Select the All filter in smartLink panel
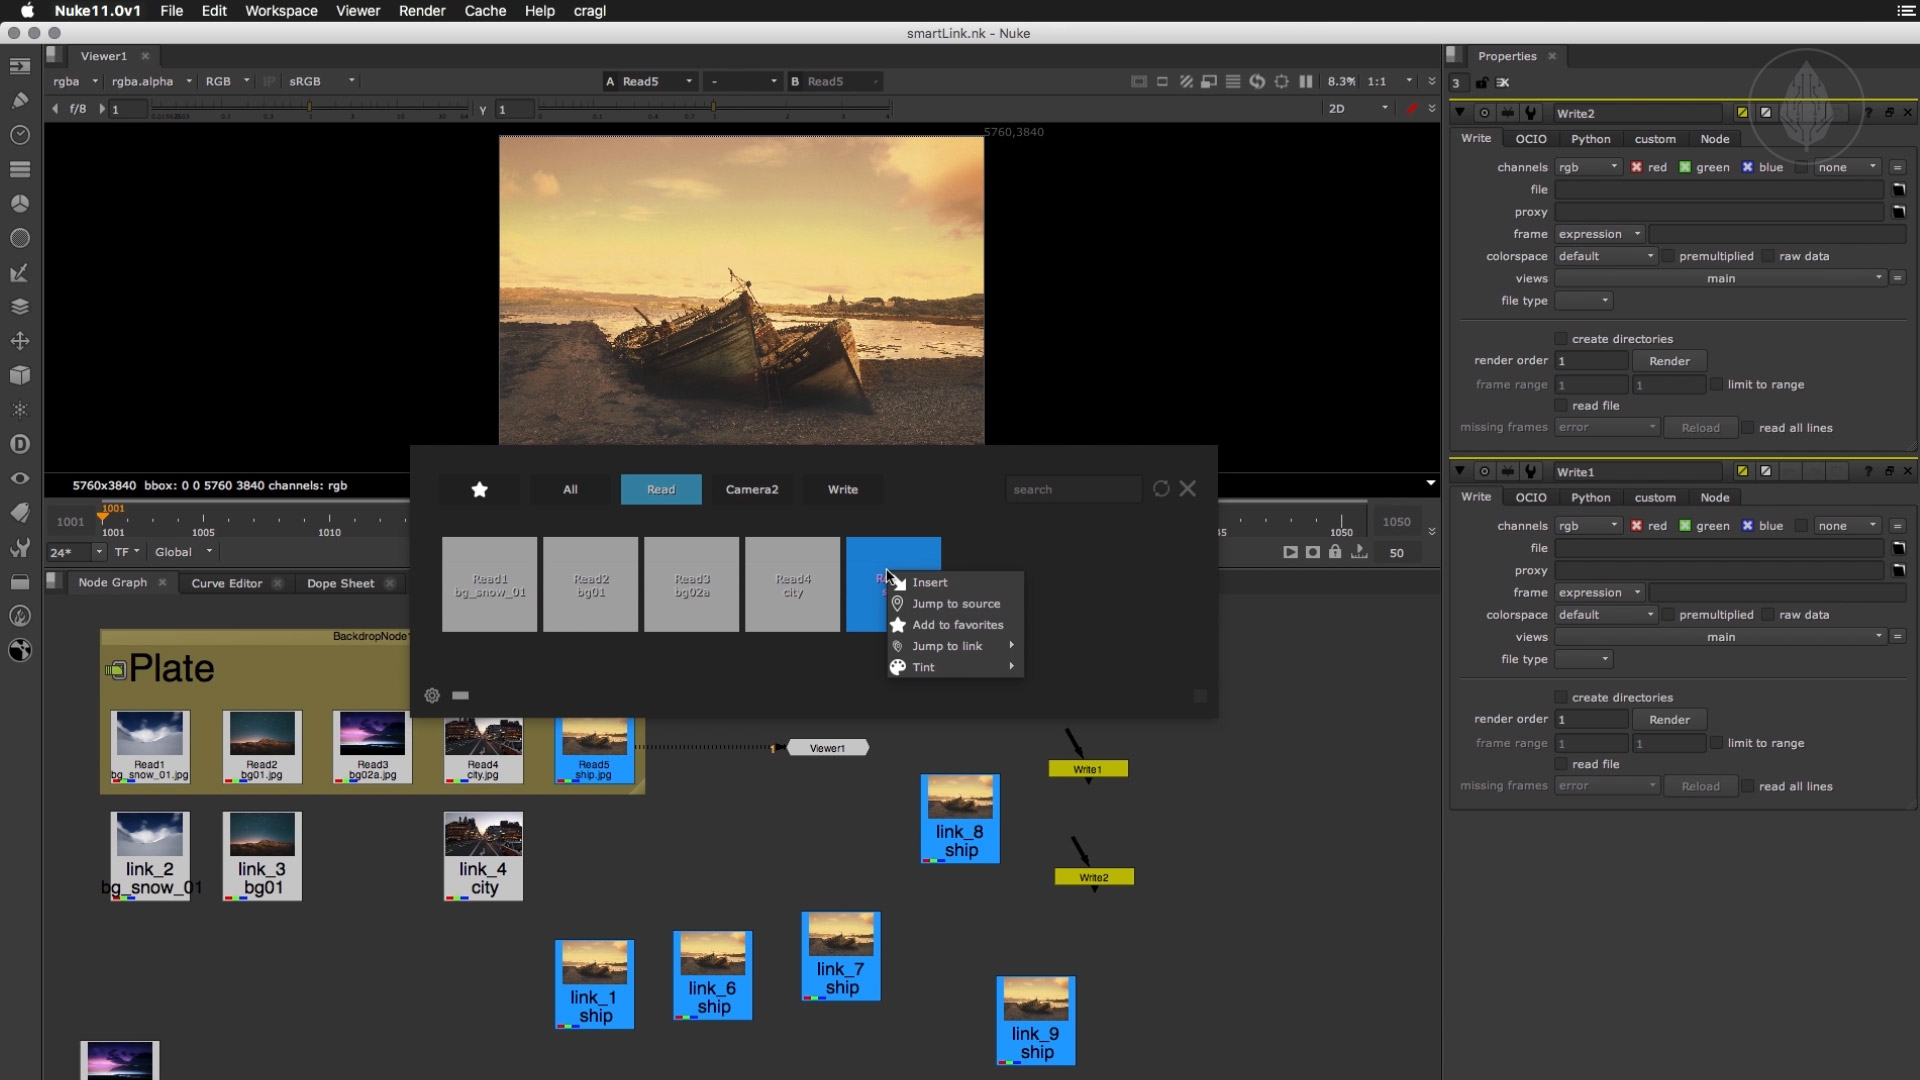The height and width of the screenshot is (1080, 1920). pyautogui.click(x=570, y=489)
